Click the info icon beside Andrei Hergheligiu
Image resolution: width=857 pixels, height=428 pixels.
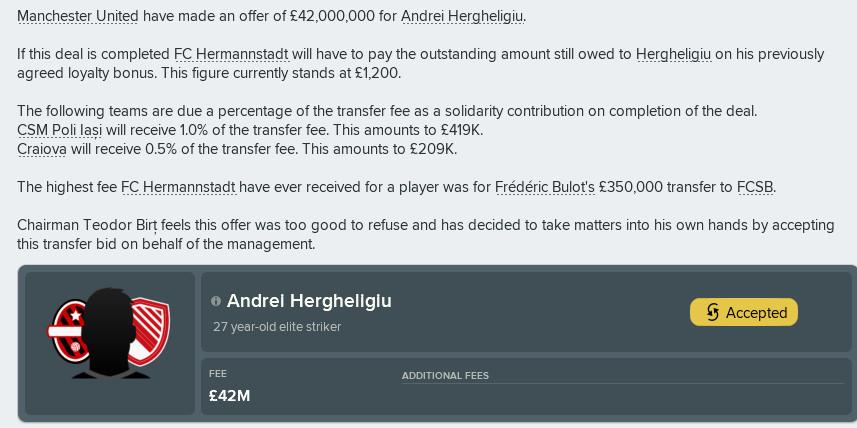click(x=216, y=301)
